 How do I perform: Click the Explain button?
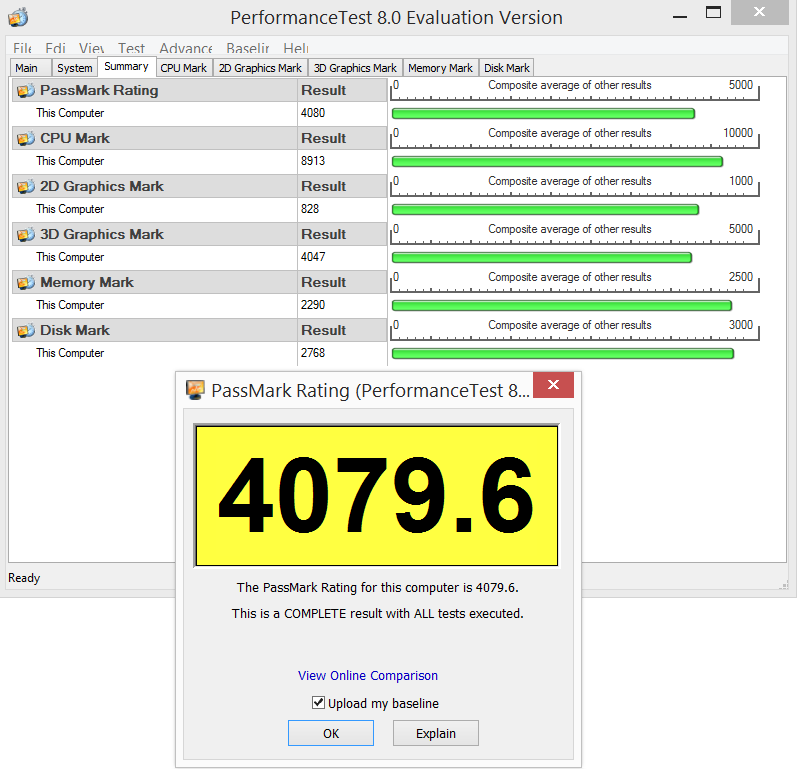click(x=436, y=733)
